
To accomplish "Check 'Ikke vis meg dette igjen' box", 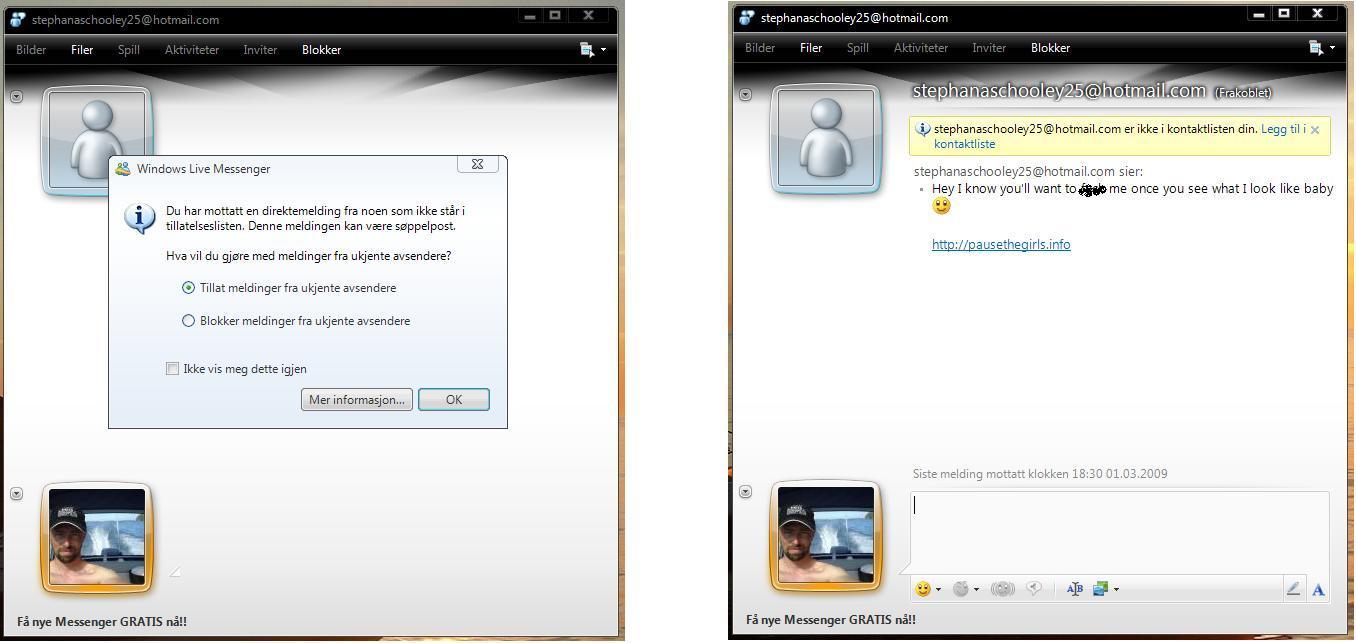I will pyautogui.click(x=172, y=369).
